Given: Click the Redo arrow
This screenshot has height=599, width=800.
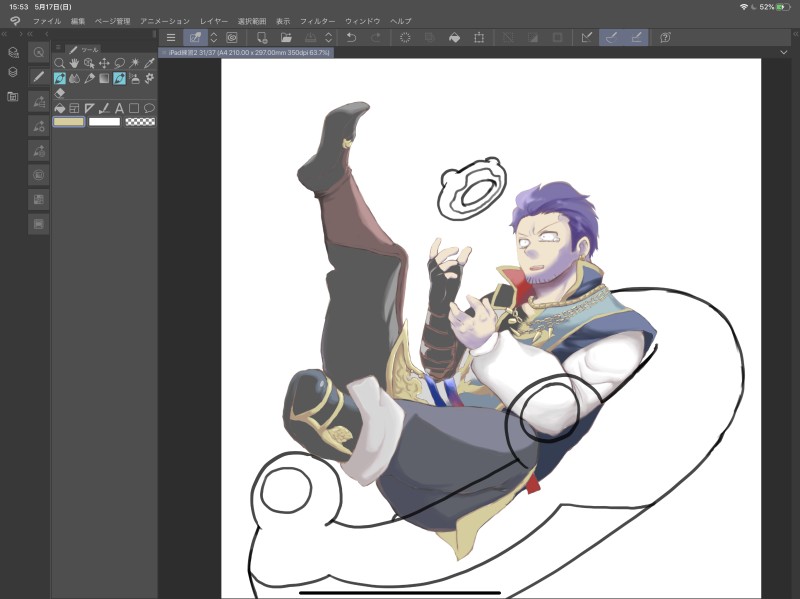Looking at the screenshot, I should (x=376, y=37).
